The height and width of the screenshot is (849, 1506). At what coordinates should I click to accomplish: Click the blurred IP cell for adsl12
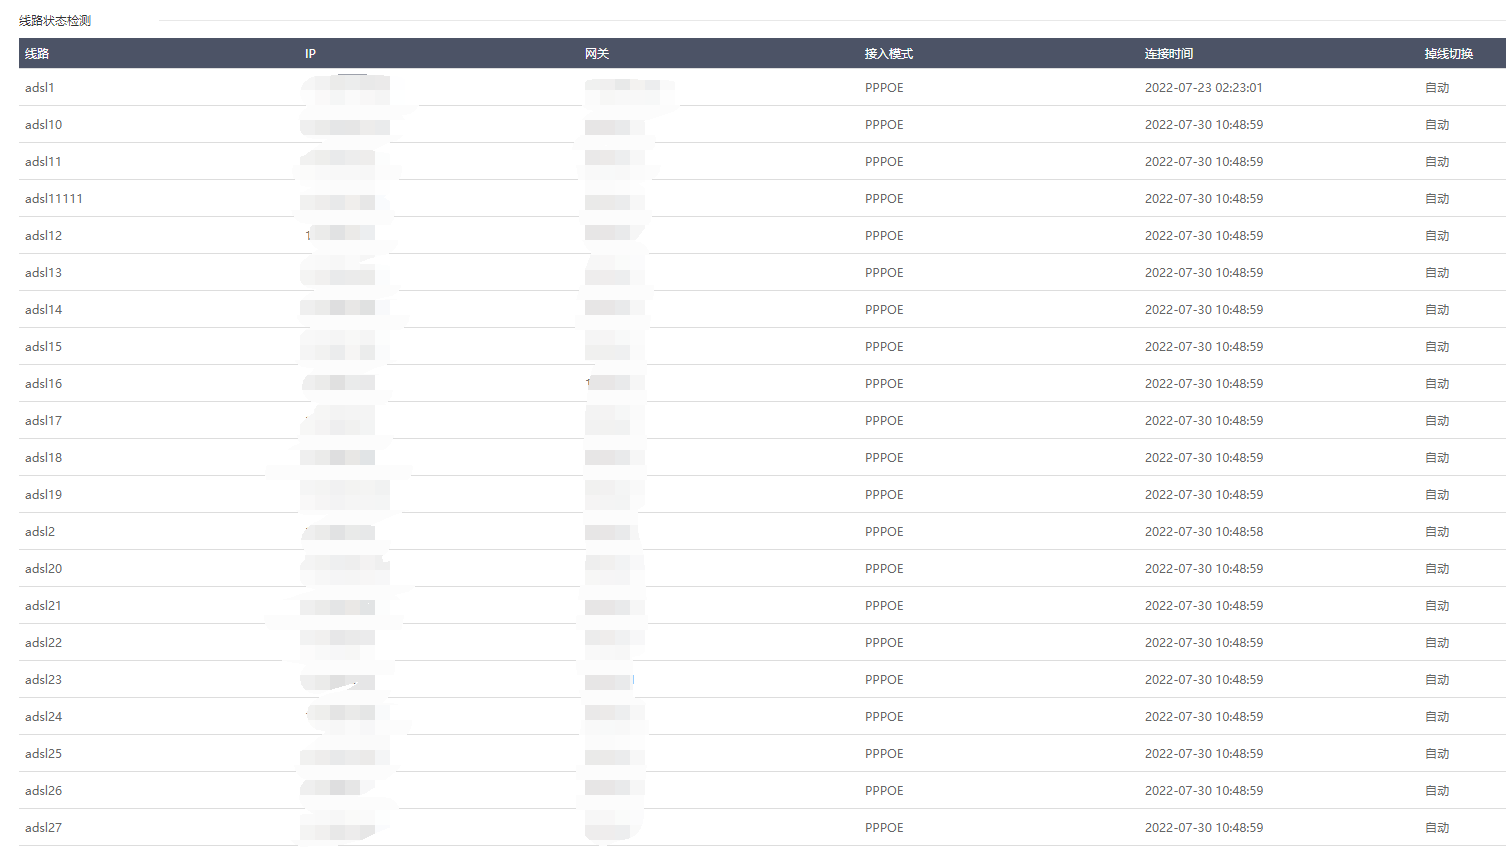[340, 236]
